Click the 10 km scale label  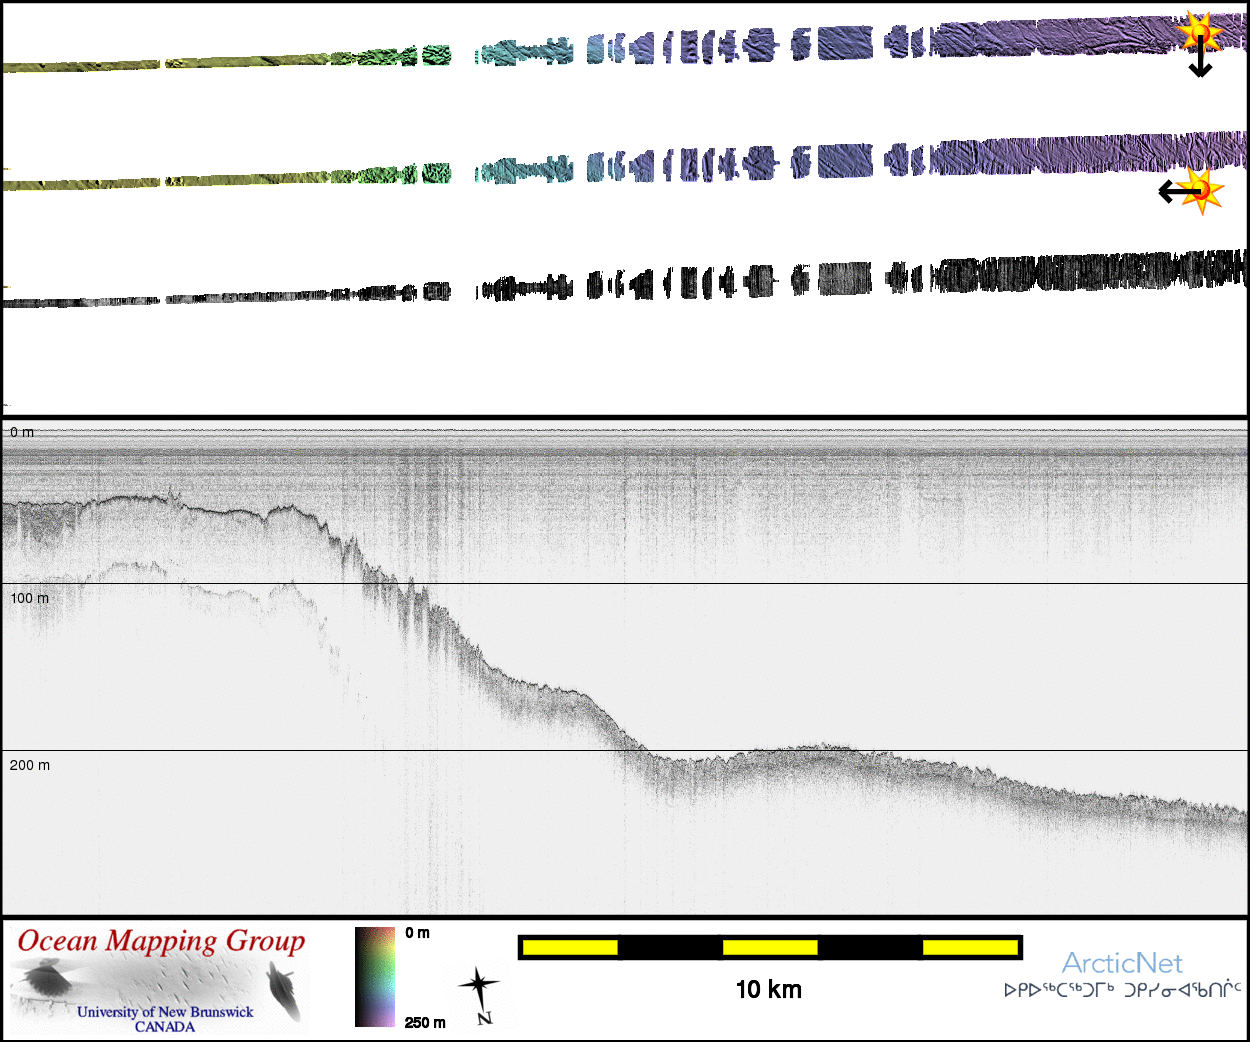coord(768,990)
